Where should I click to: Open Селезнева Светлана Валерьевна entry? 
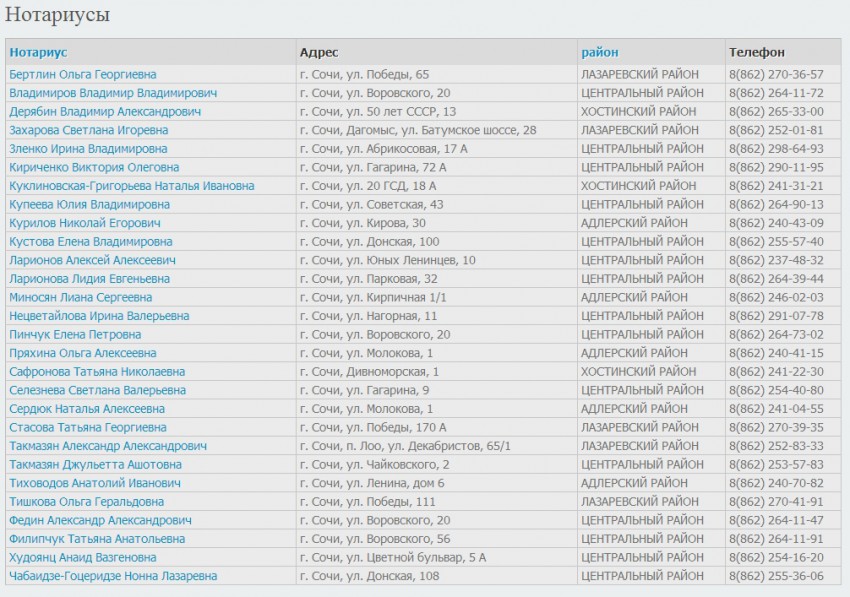coord(97,390)
